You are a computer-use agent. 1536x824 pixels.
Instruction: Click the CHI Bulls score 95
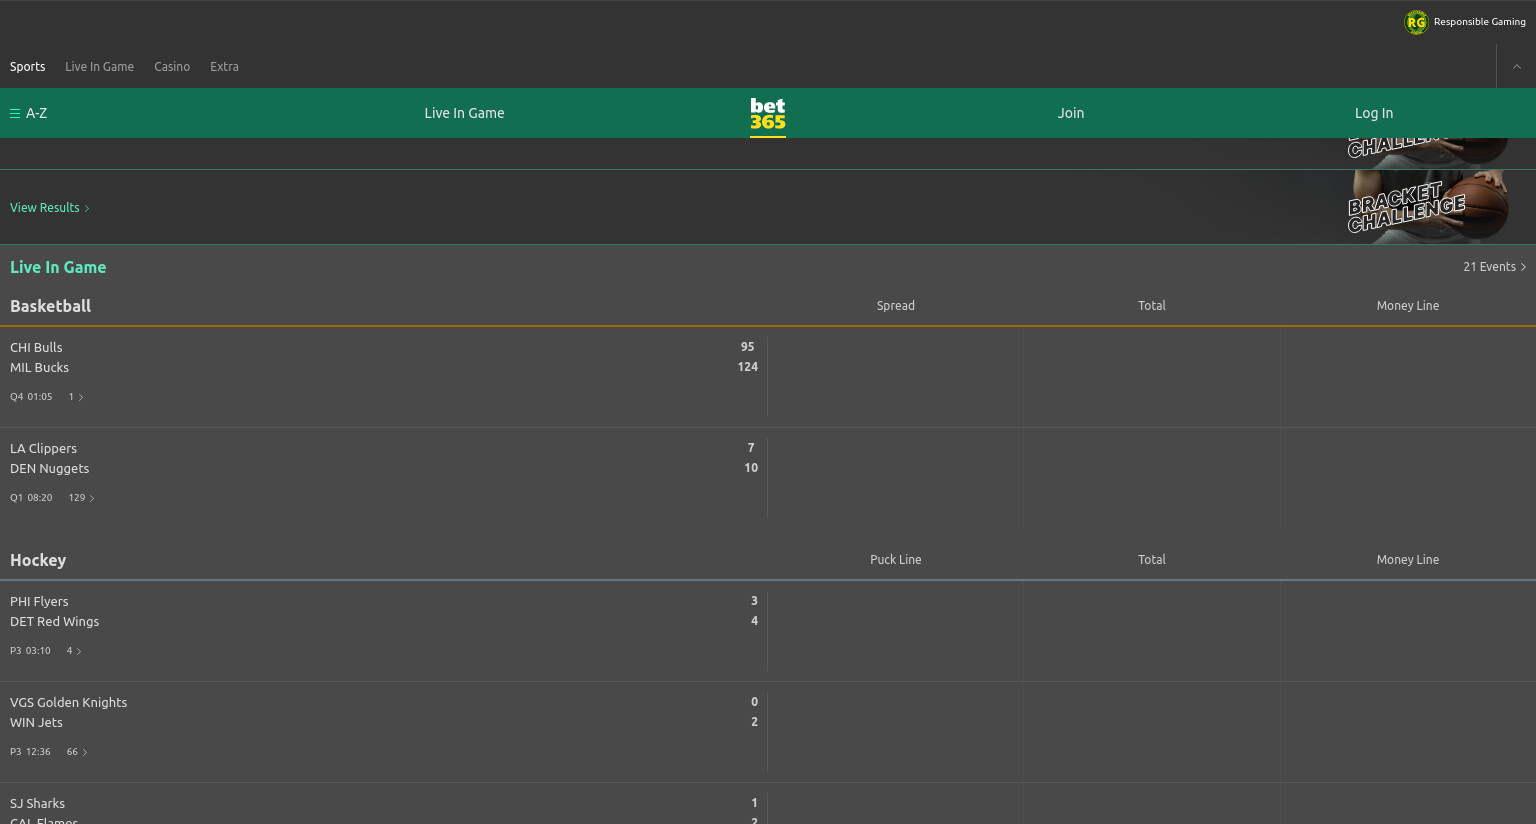[x=748, y=347]
